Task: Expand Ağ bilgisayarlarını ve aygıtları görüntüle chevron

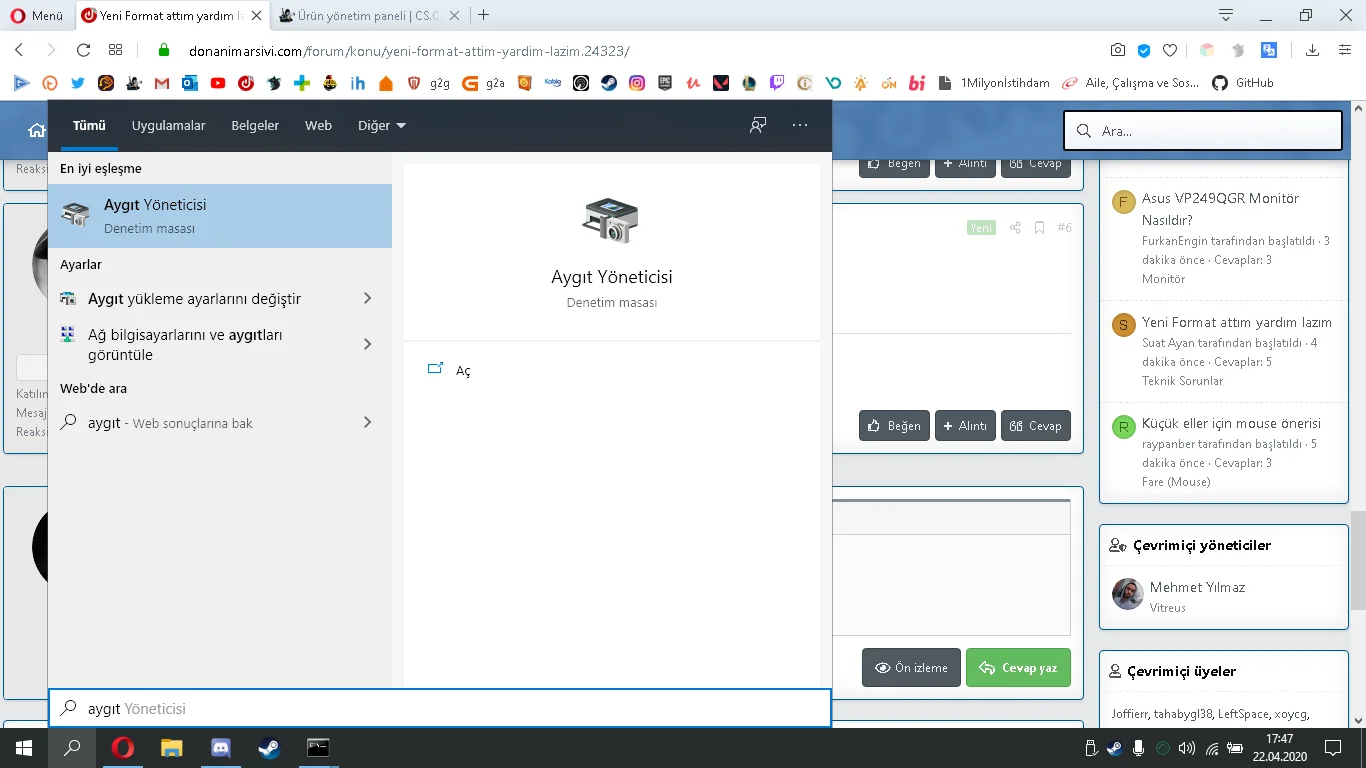Action: point(367,344)
